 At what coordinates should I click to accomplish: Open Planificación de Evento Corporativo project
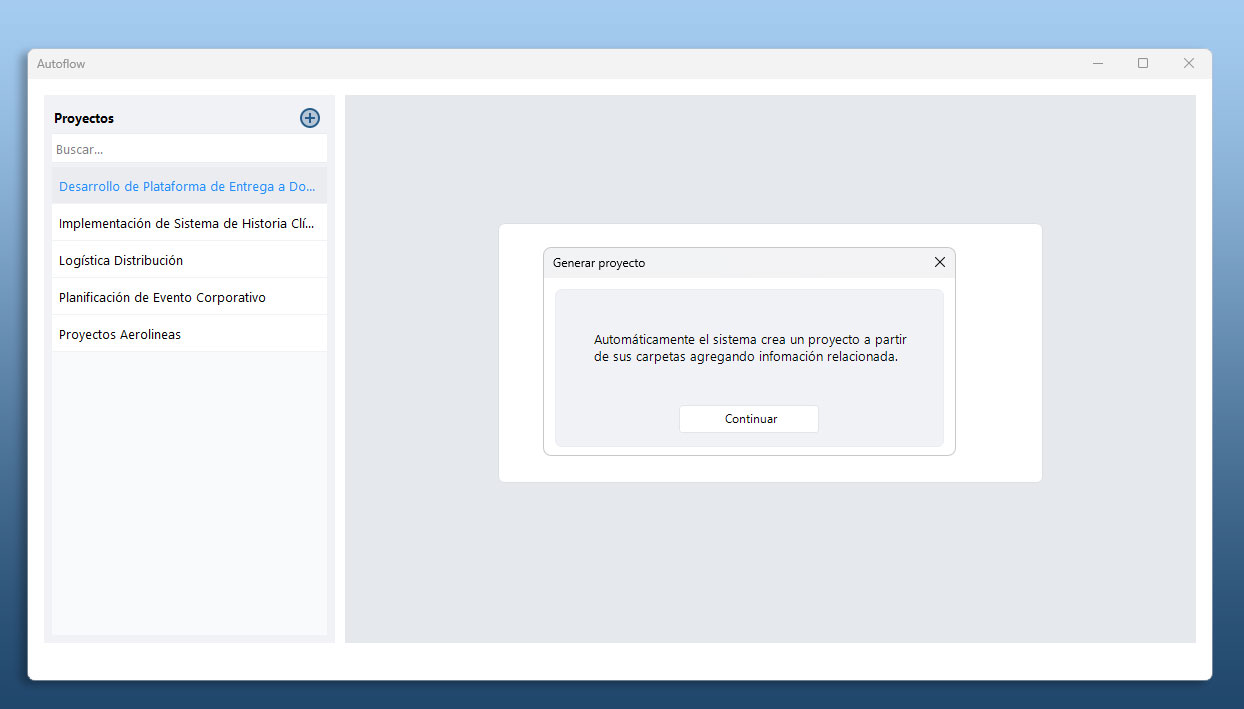[x=189, y=297]
